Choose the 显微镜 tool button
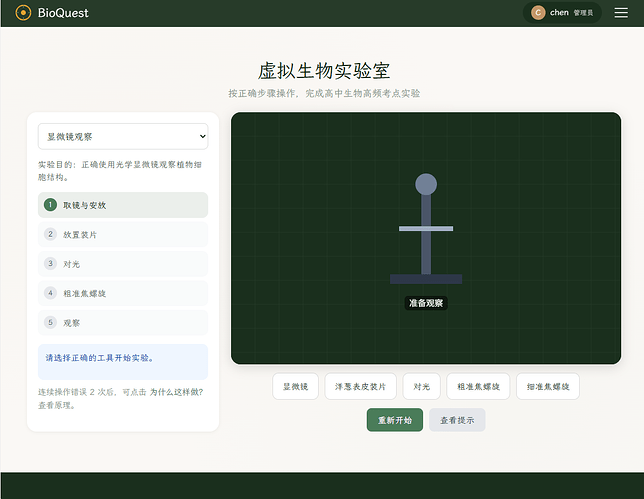The height and width of the screenshot is (499, 644). click(x=295, y=386)
